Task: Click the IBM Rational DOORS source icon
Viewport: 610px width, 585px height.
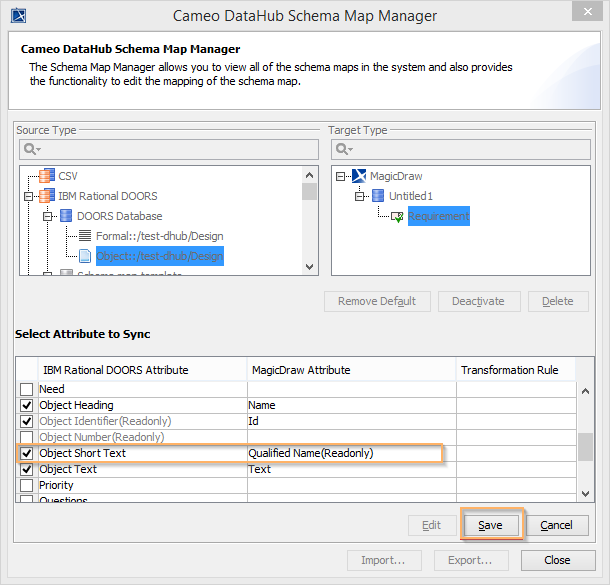Action: click(x=46, y=196)
